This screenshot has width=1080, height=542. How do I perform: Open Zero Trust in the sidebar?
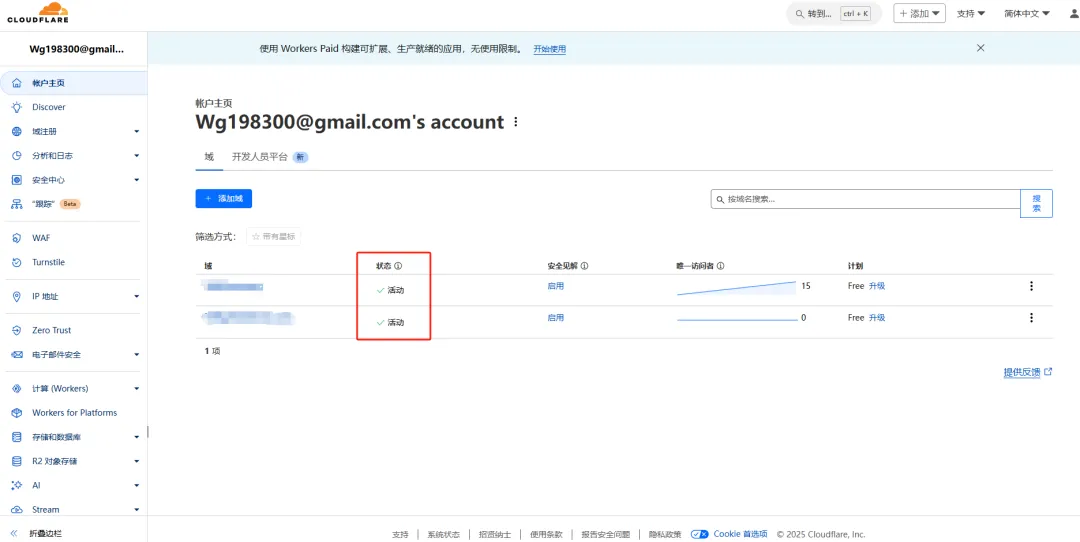(x=52, y=331)
